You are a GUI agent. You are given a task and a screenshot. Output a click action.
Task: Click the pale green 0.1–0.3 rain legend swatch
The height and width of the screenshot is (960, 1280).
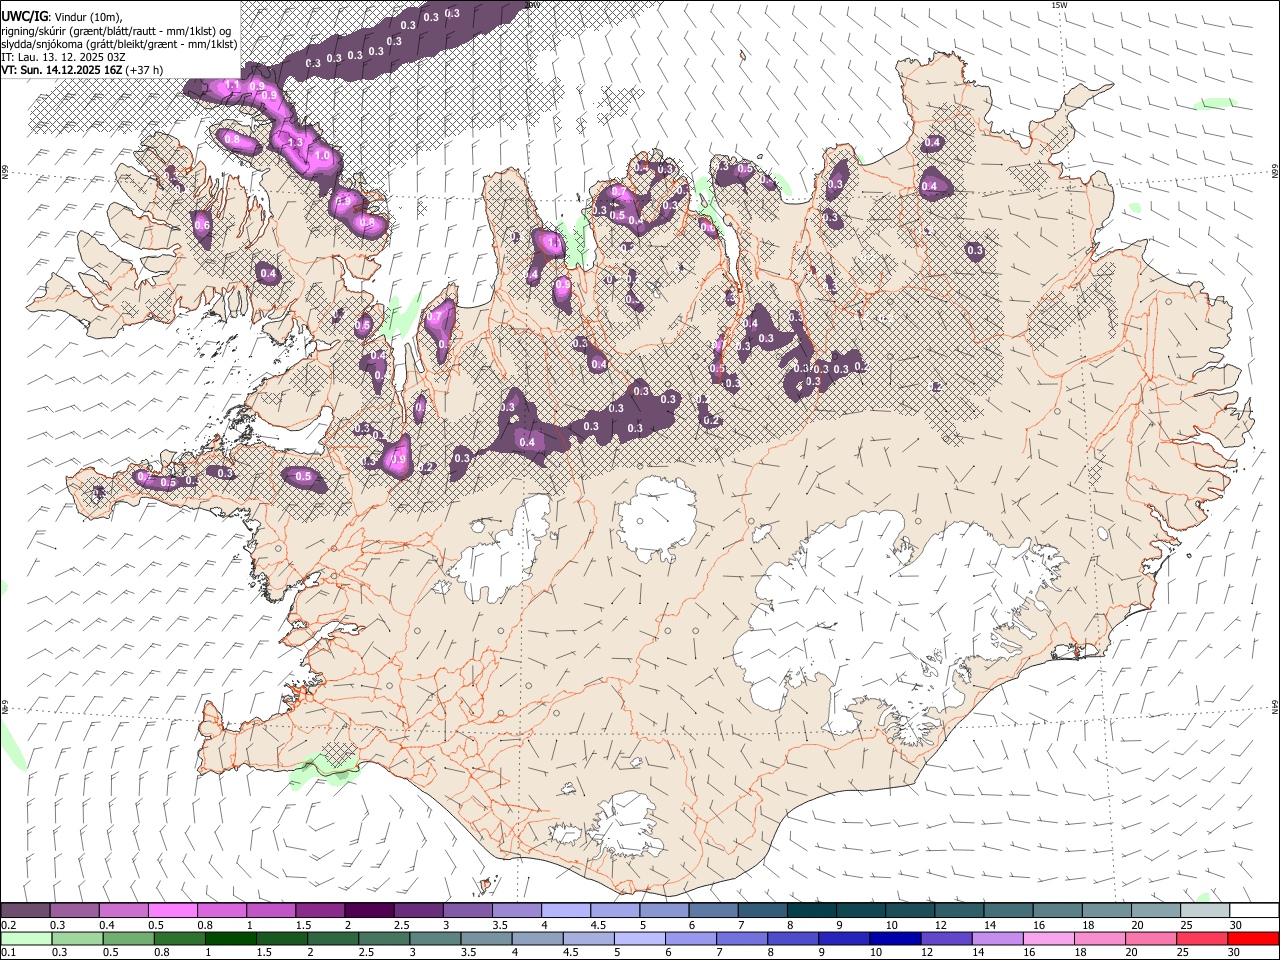[x=26, y=939]
